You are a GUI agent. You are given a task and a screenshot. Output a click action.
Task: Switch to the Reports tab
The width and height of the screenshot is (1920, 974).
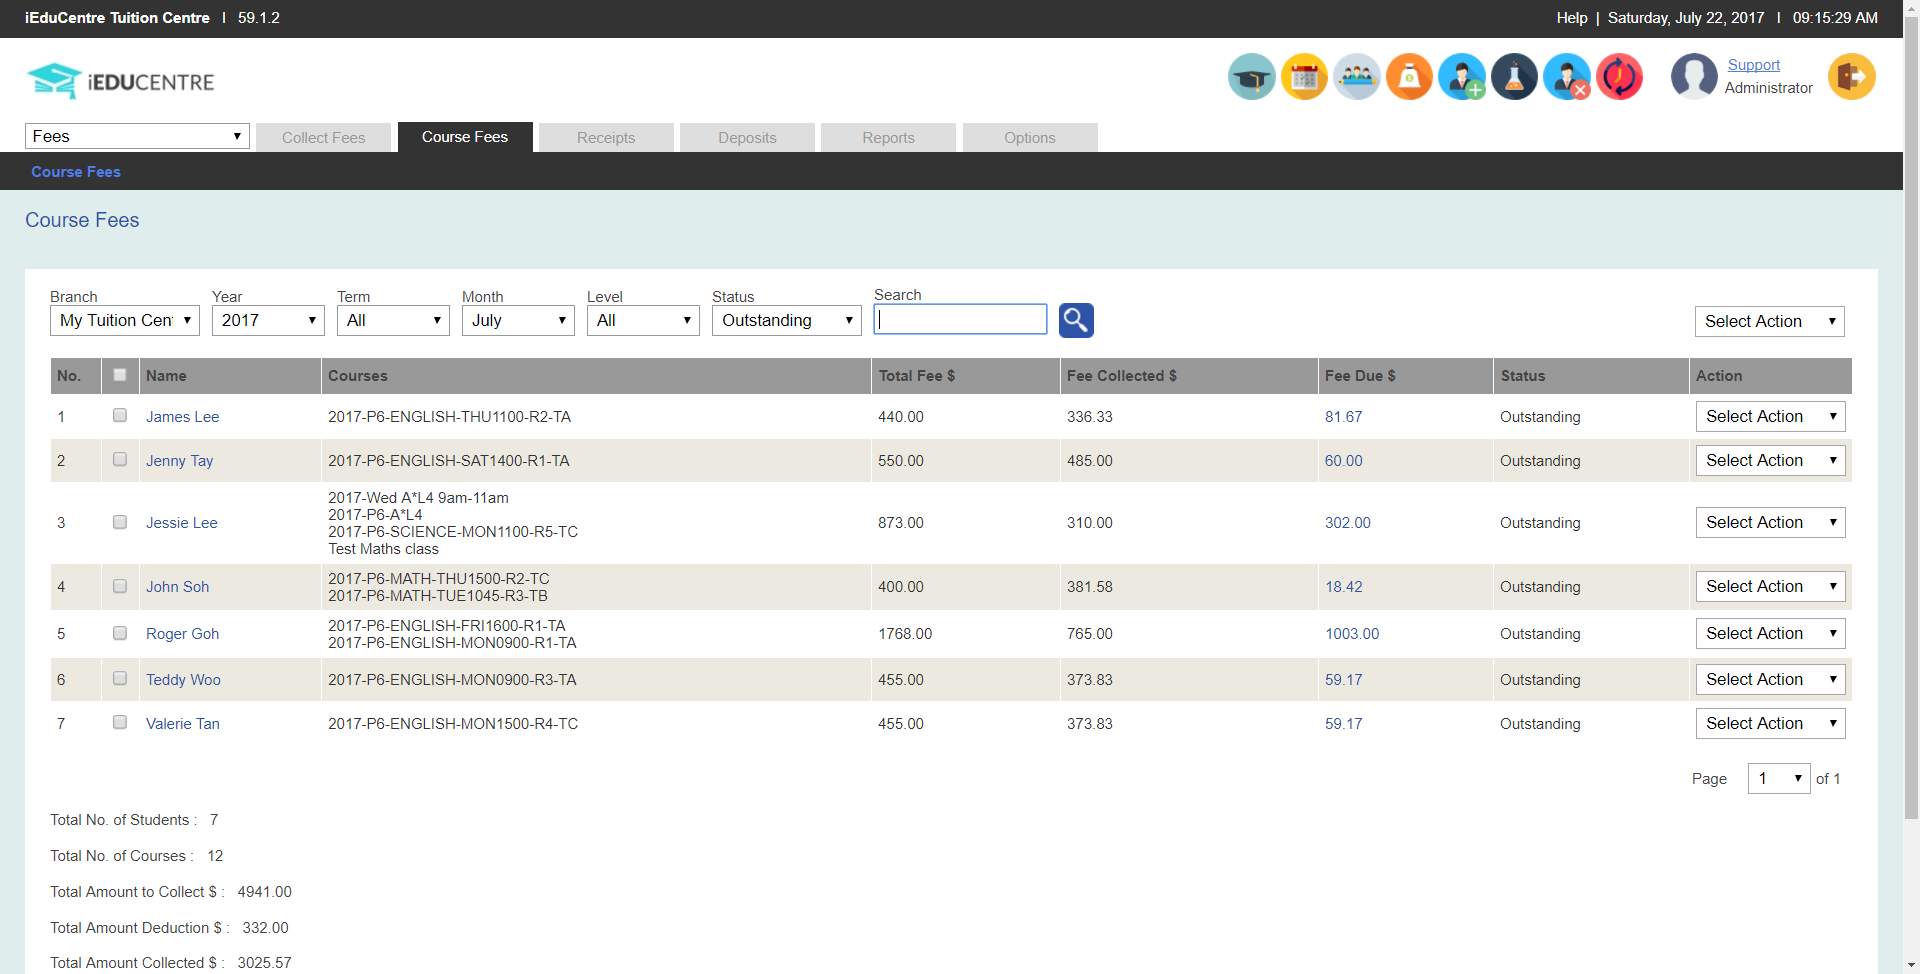tap(888, 137)
